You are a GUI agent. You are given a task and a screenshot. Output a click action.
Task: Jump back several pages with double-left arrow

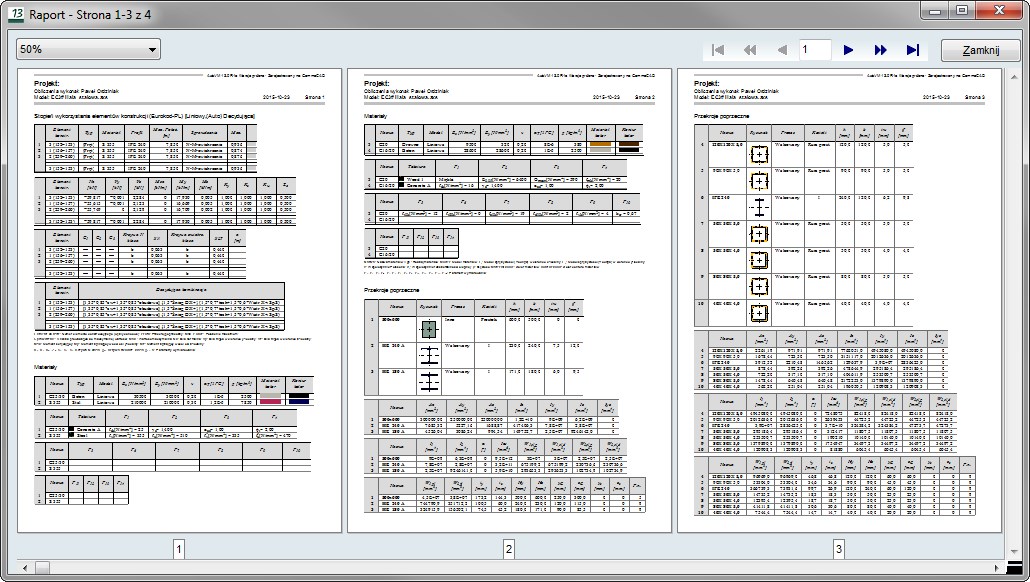(x=750, y=50)
